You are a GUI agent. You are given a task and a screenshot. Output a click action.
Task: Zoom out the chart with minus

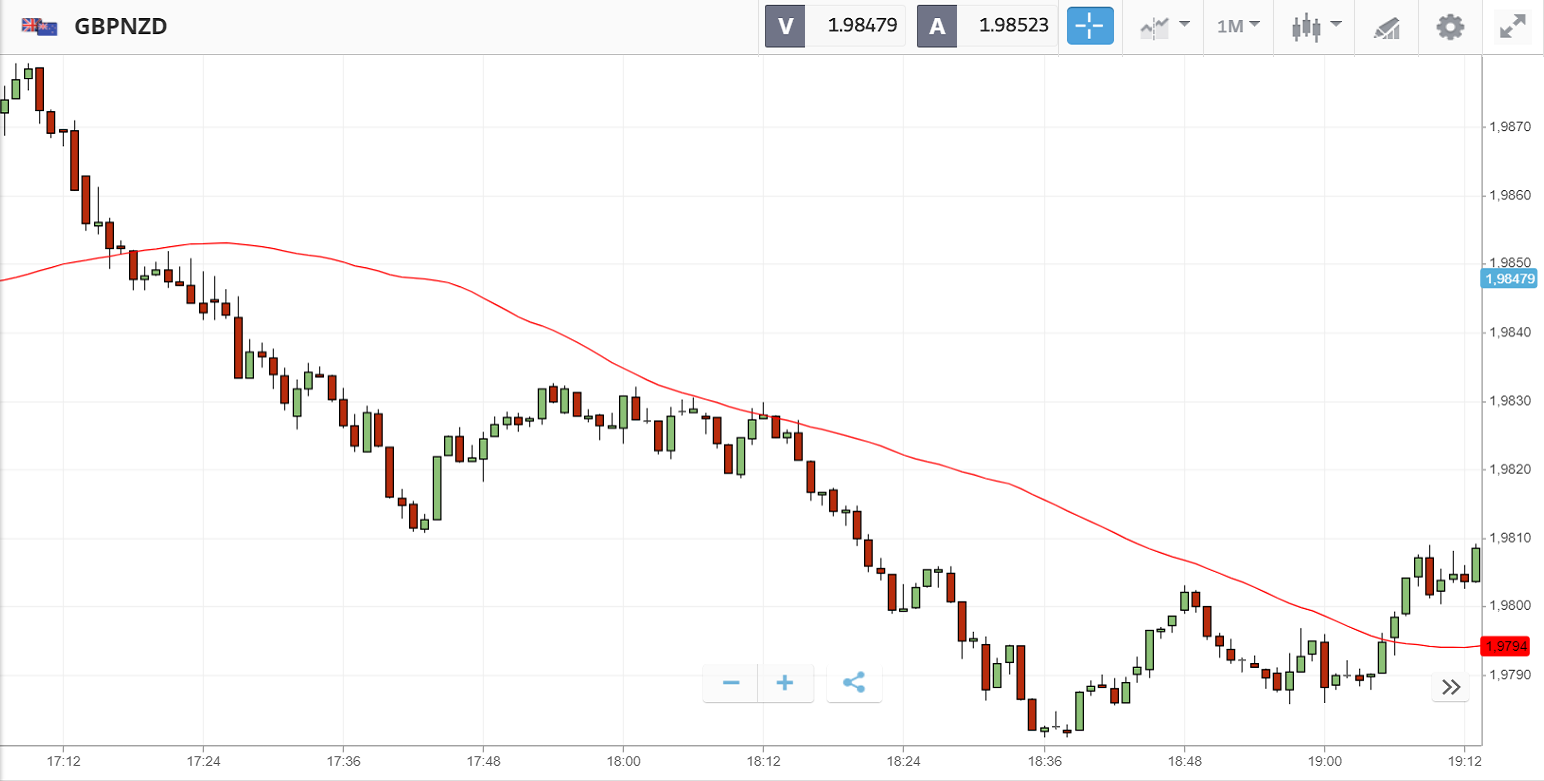coord(731,683)
